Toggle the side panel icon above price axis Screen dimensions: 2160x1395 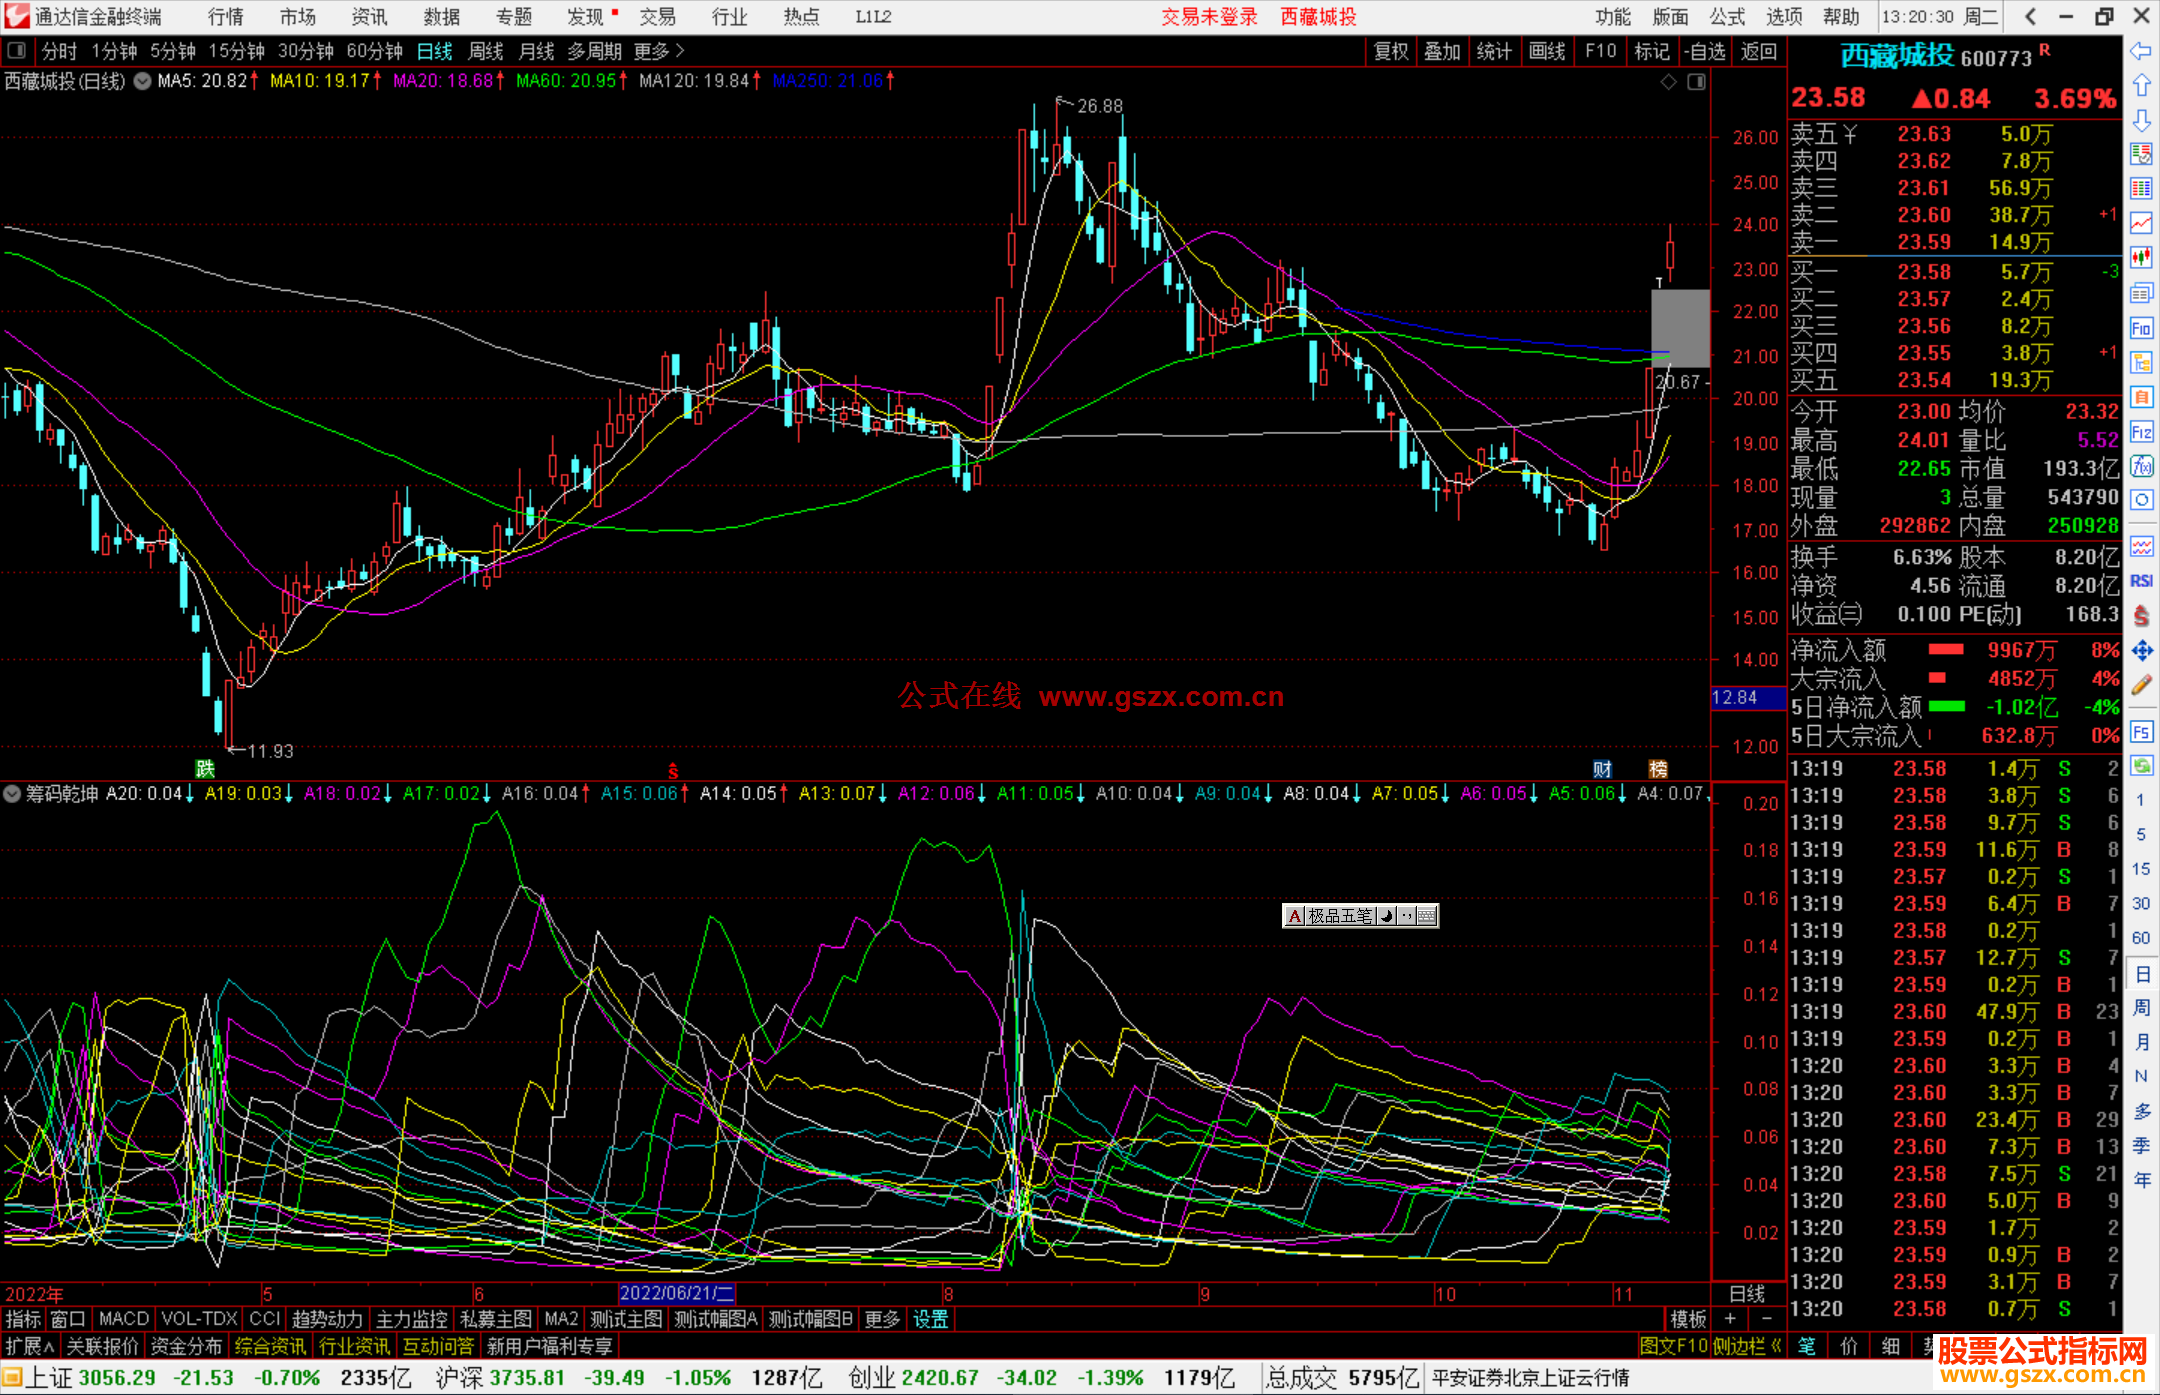(1696, 82)
